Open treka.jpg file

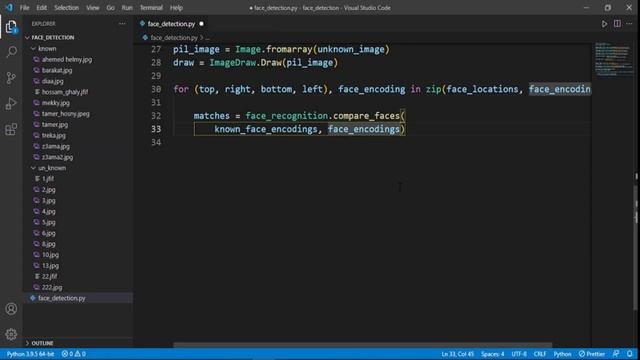(53, 135)
